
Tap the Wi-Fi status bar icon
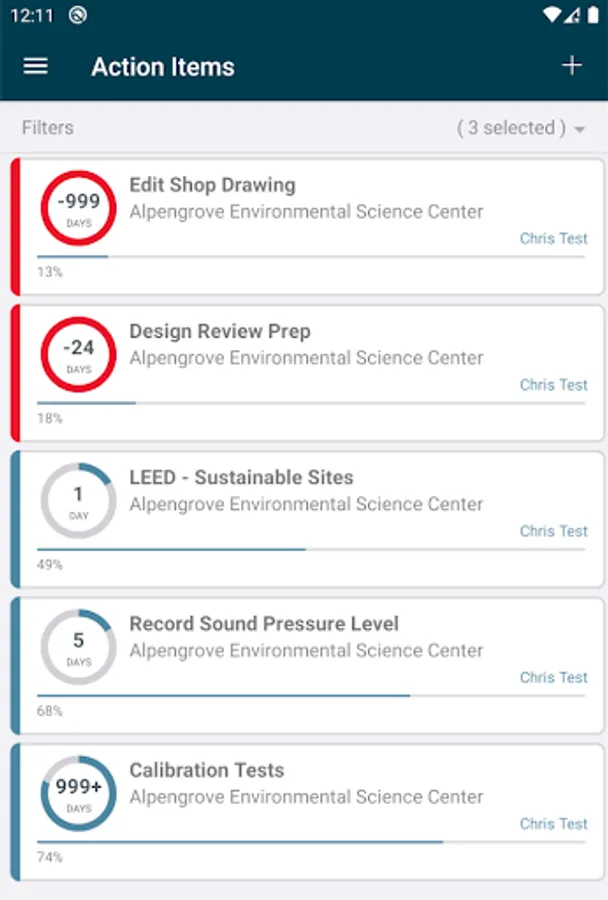pyautogui.click(x=551, y=15)
